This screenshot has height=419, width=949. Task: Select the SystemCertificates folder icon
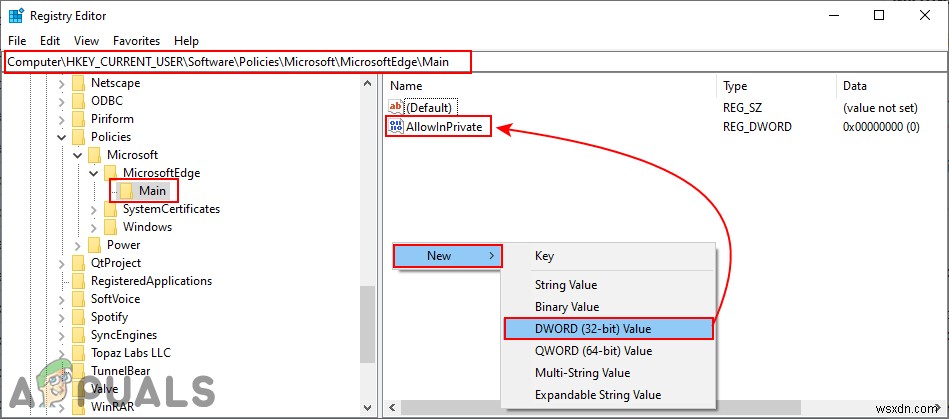(111, 209)
